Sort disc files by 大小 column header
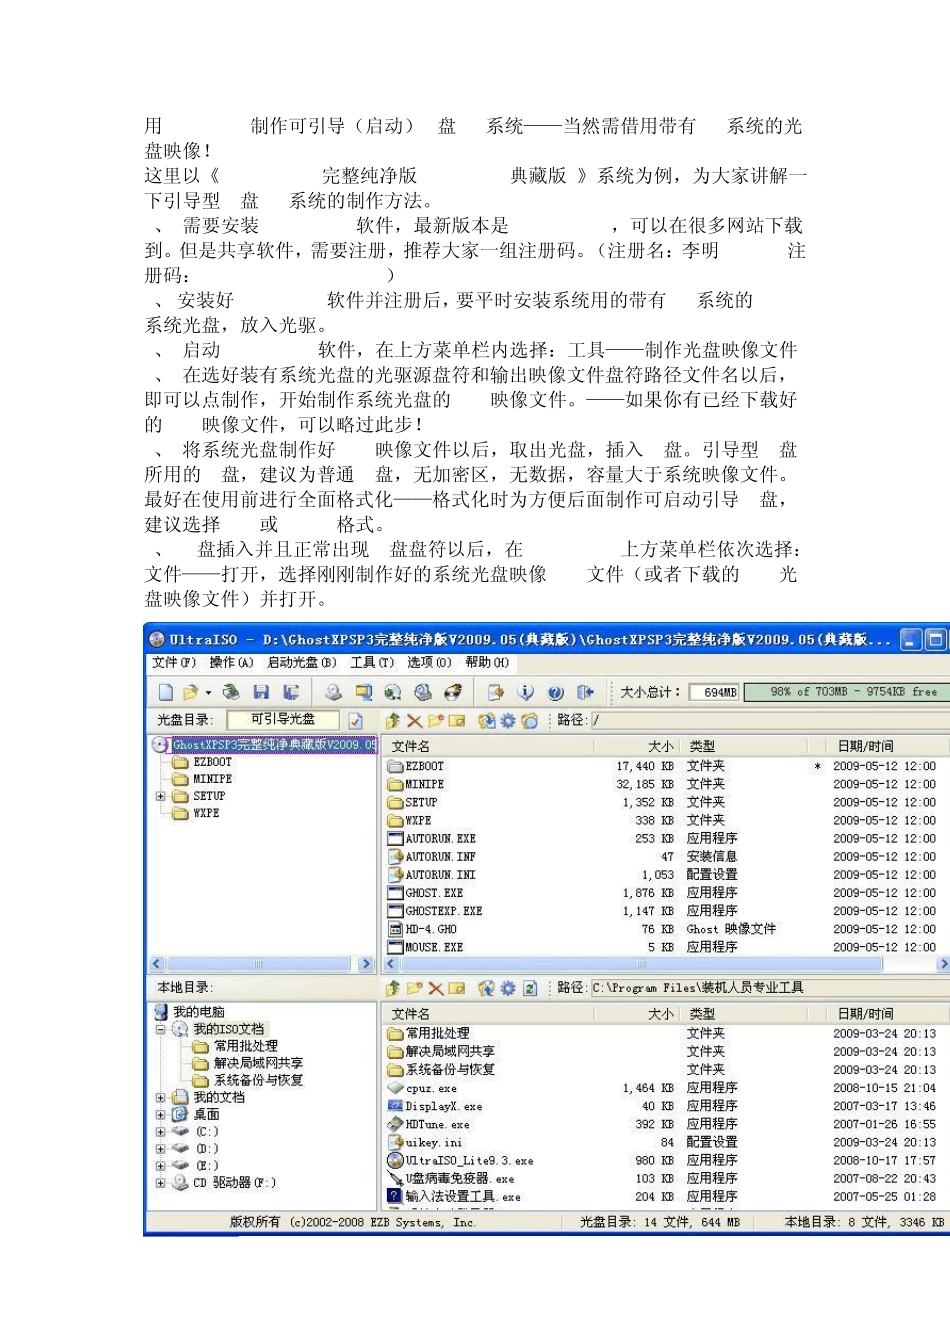 pos(637,746)
